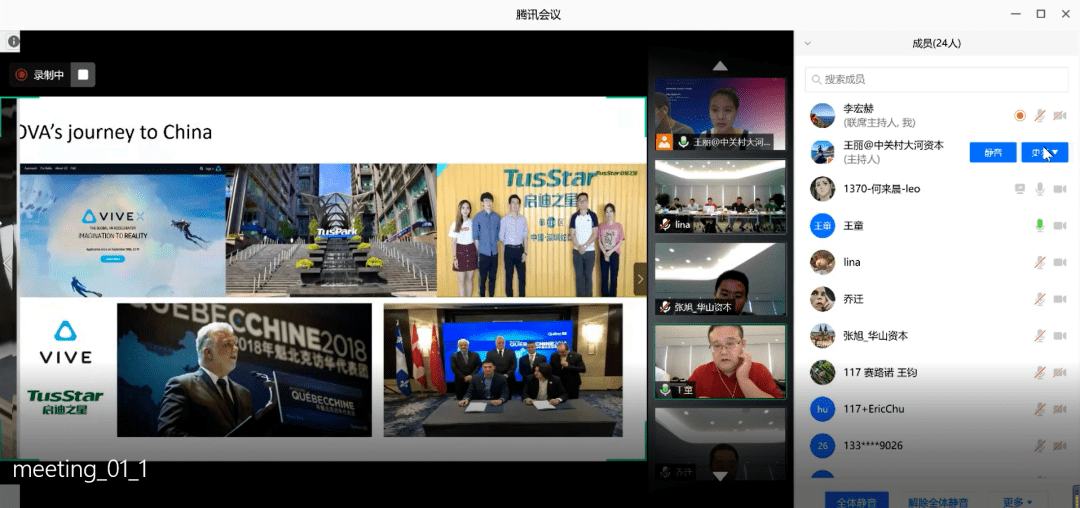
Task: Click lina's camera icon in member list
Action: (1060, 262)
